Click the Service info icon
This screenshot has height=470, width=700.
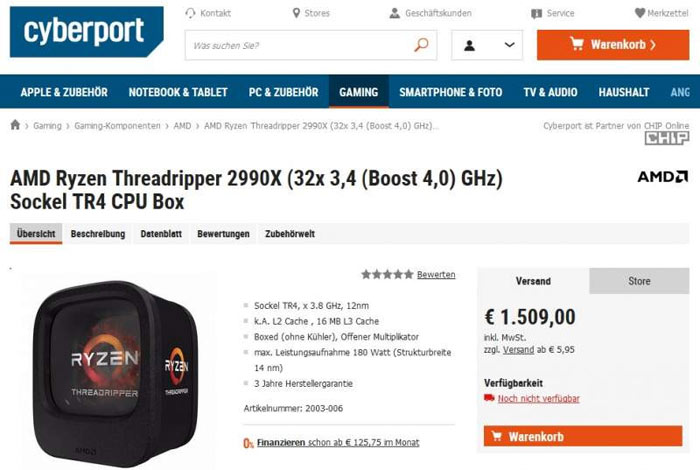pos(536,14)
